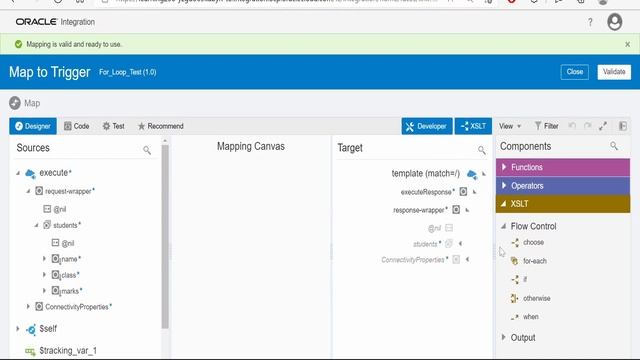Screen dimensions: 640x360
Task: Expand the Output group
Action: pos(504,337)
